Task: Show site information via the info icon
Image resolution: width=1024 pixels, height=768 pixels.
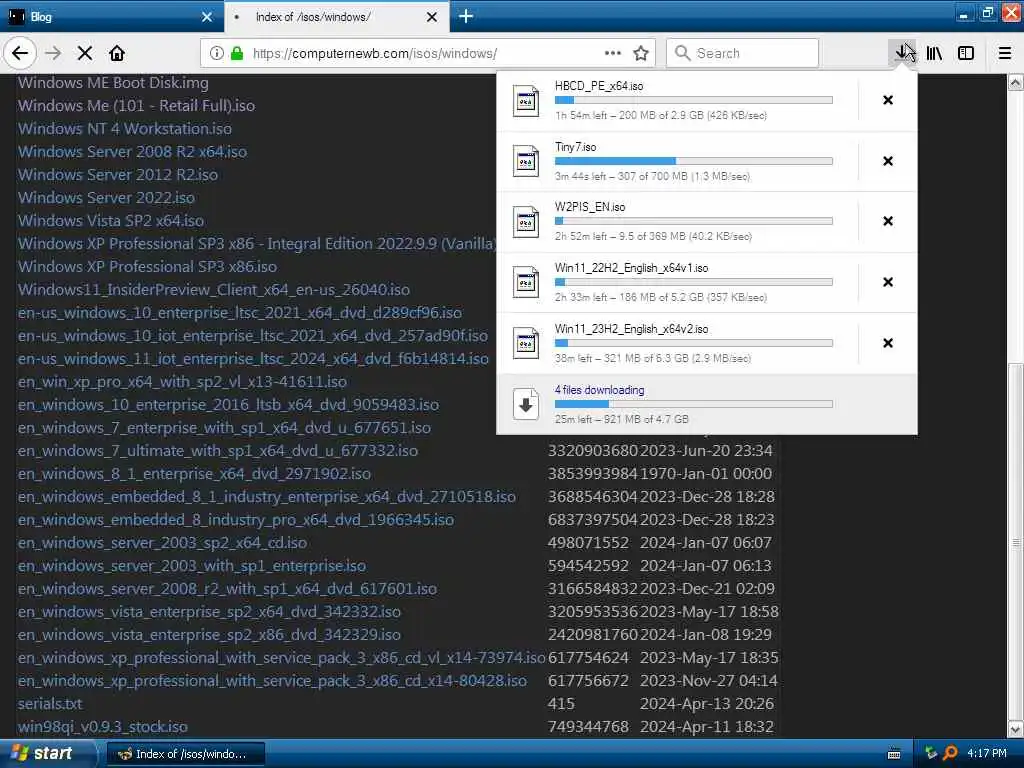Action: pos(217,54)
